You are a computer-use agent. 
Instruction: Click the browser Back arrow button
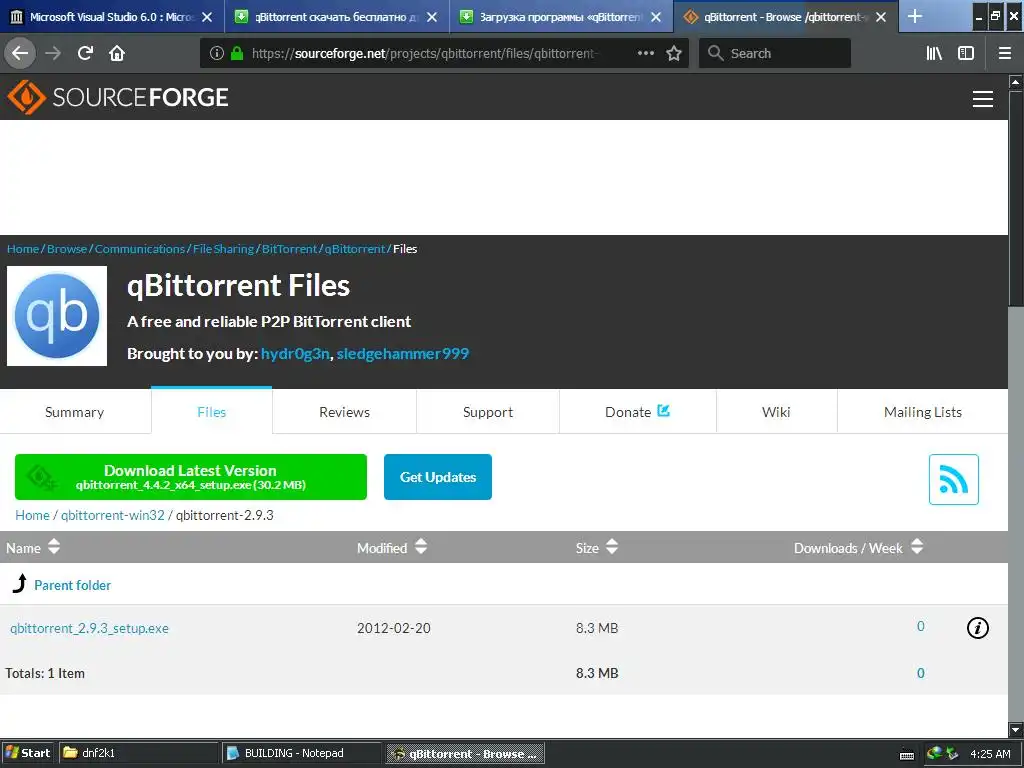pos(20,53)
